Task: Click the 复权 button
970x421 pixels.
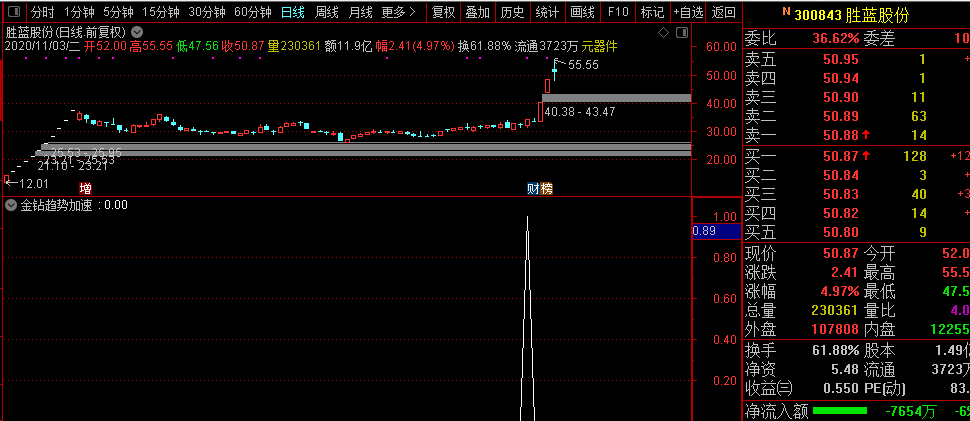Action: pyautogui.click(x=444, y=12)
